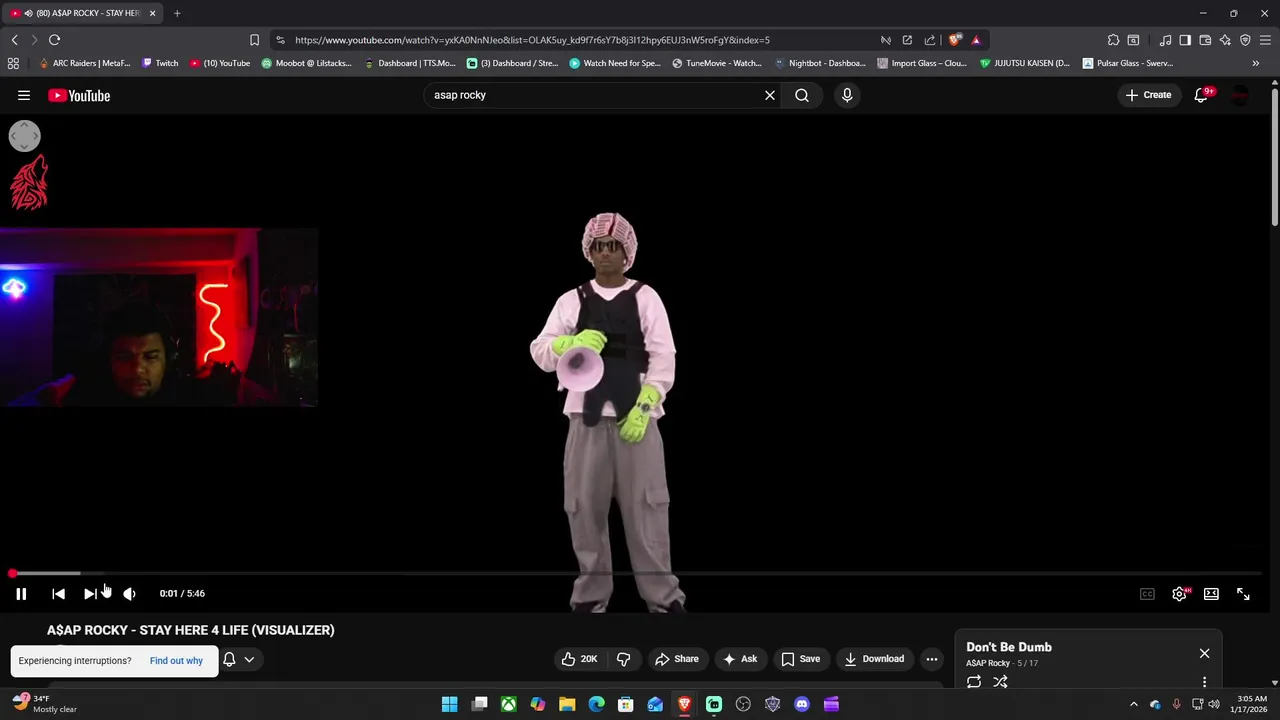The height and width of the screenshot is (720, 1280).
Task: Run search with magnifier button
Action: (x=802, y=95)
